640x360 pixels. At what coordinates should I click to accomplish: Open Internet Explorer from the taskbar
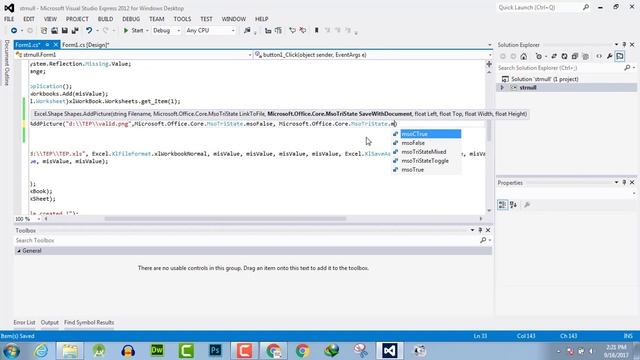point(41,351)
